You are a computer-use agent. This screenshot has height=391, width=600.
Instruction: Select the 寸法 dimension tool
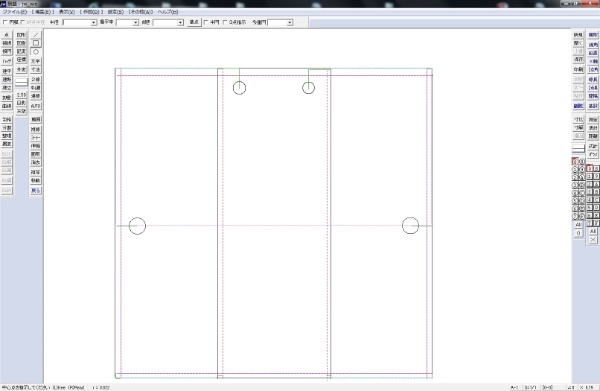coord(36,70)
